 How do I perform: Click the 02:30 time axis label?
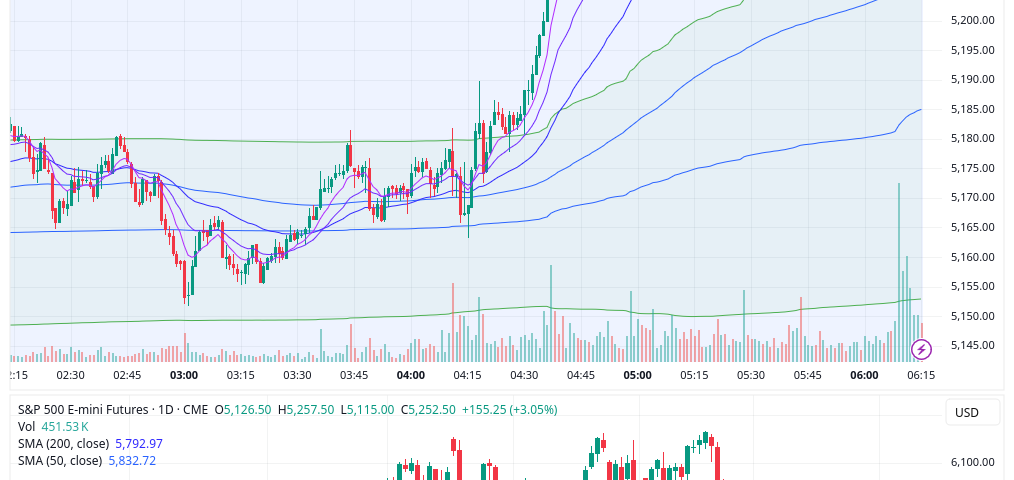(70, 375)
